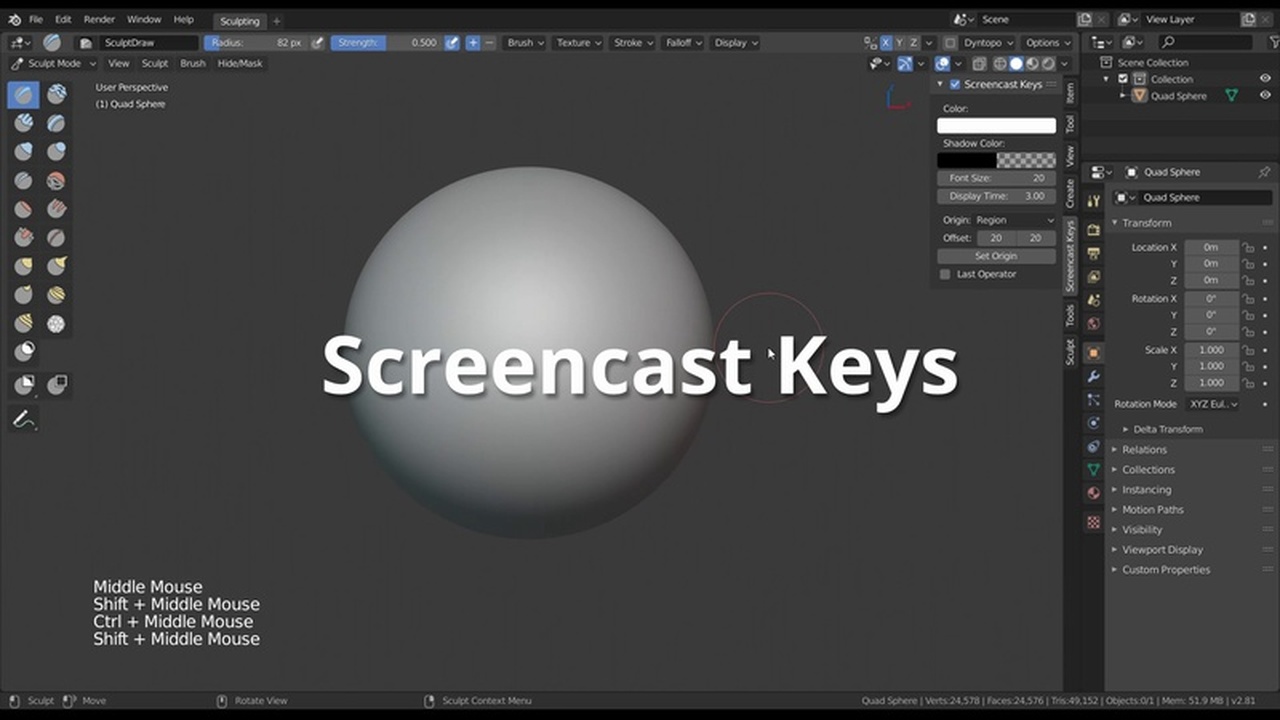Select the Fill brush tool
The width and height of the screenshot is (1280, 720).
click(56, 209)
